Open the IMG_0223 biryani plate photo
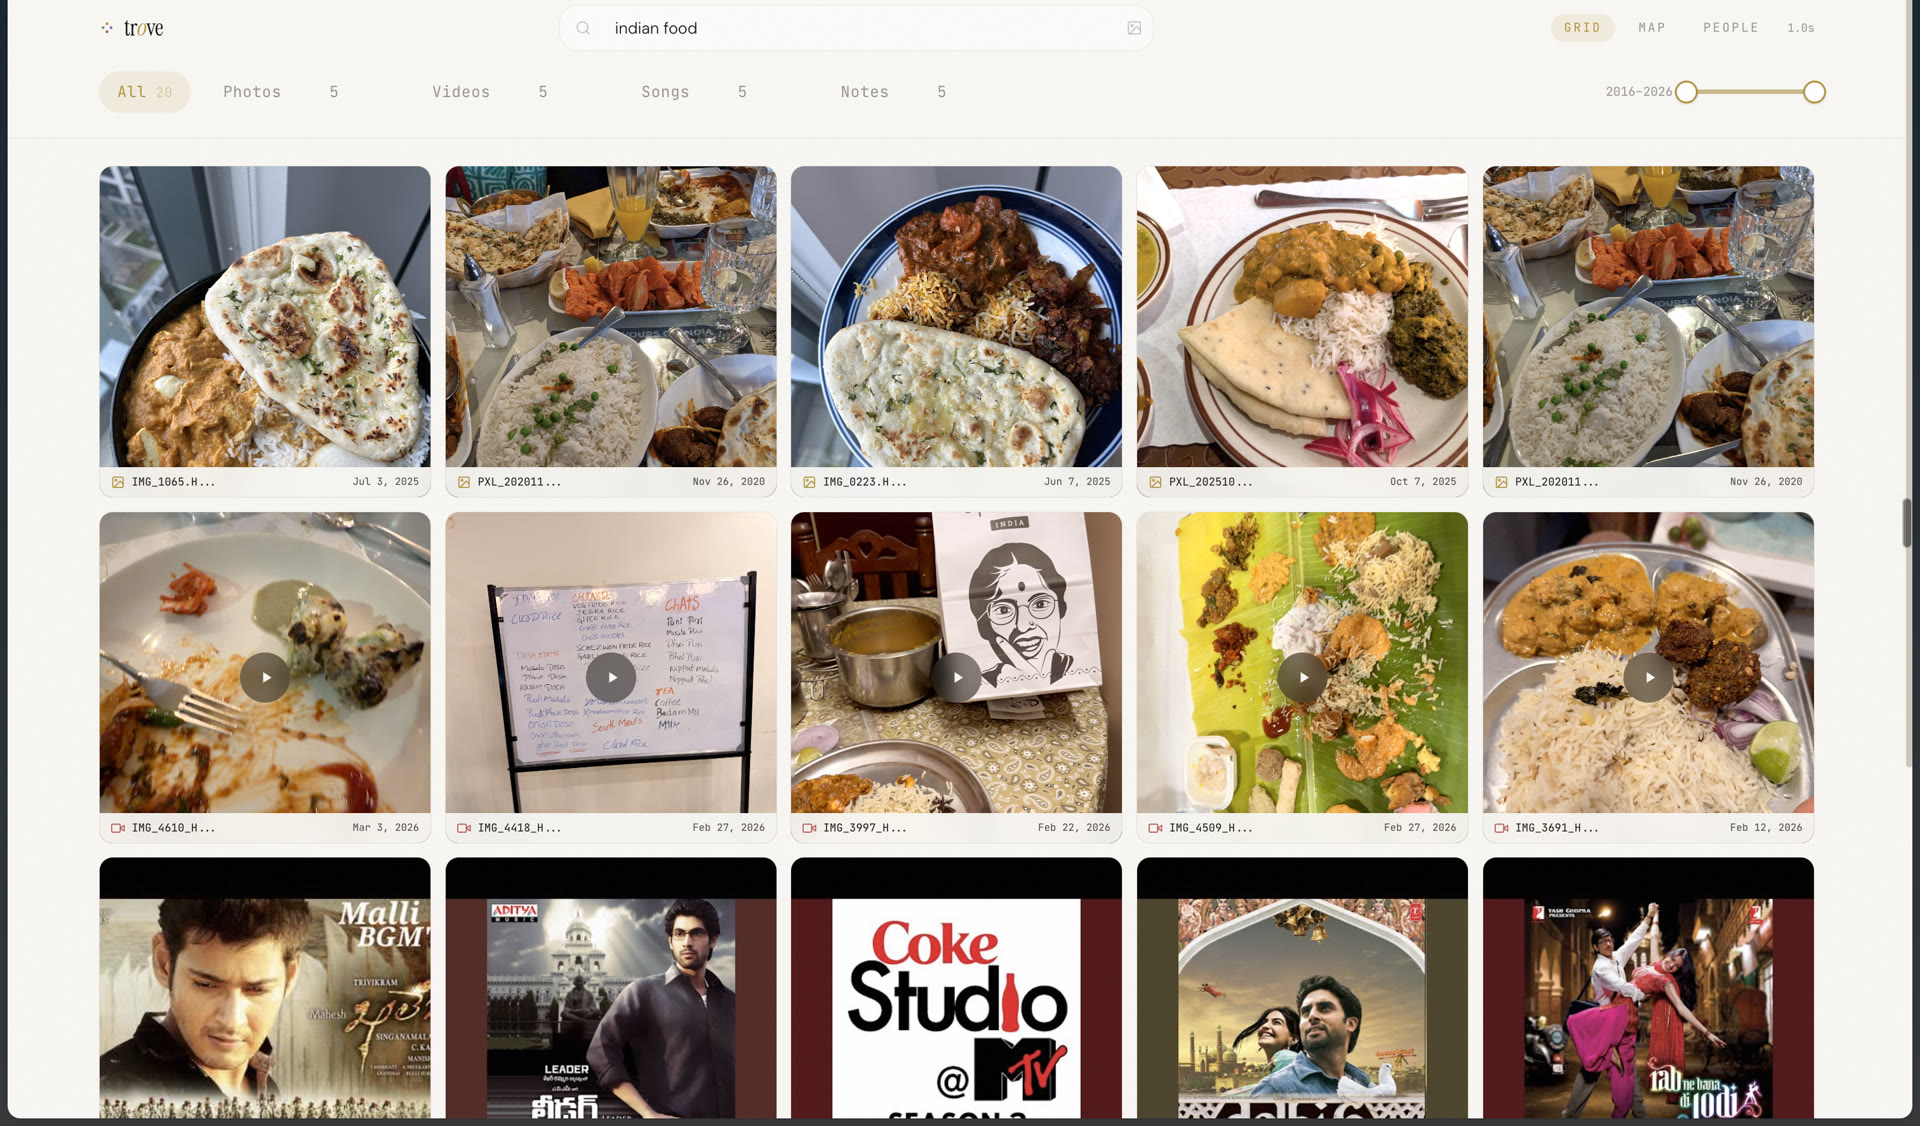This screenshot has height=1126, width=1920. click(x=957, y=317)
